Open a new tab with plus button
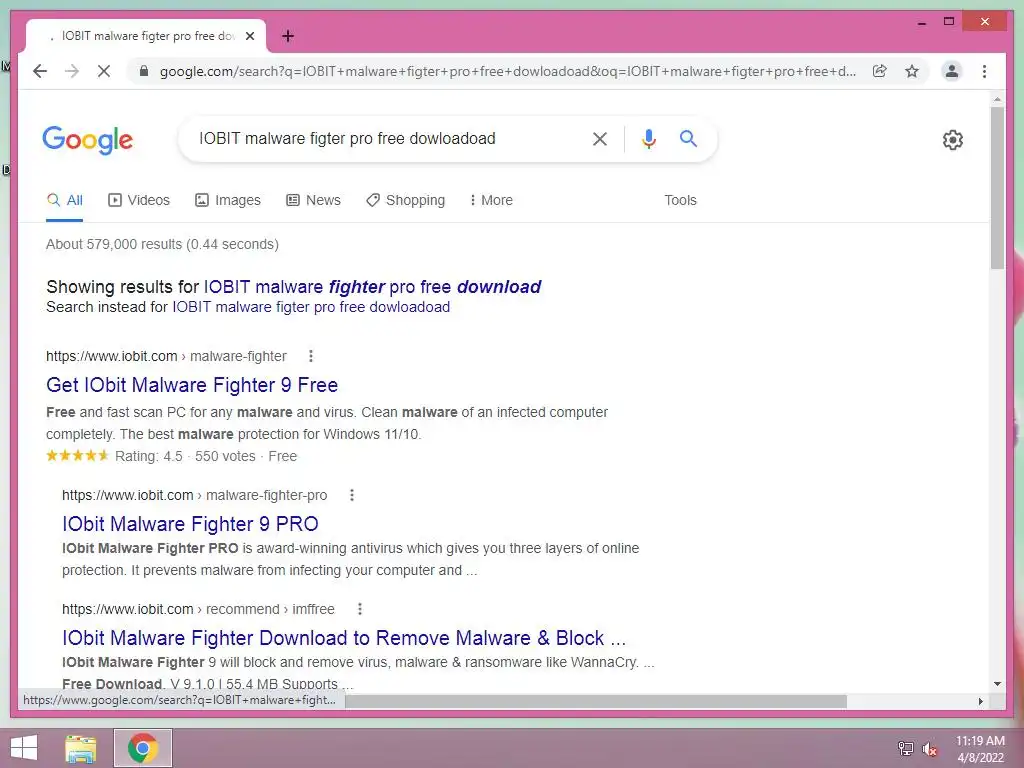1024x768 pixels. (288, 36)
